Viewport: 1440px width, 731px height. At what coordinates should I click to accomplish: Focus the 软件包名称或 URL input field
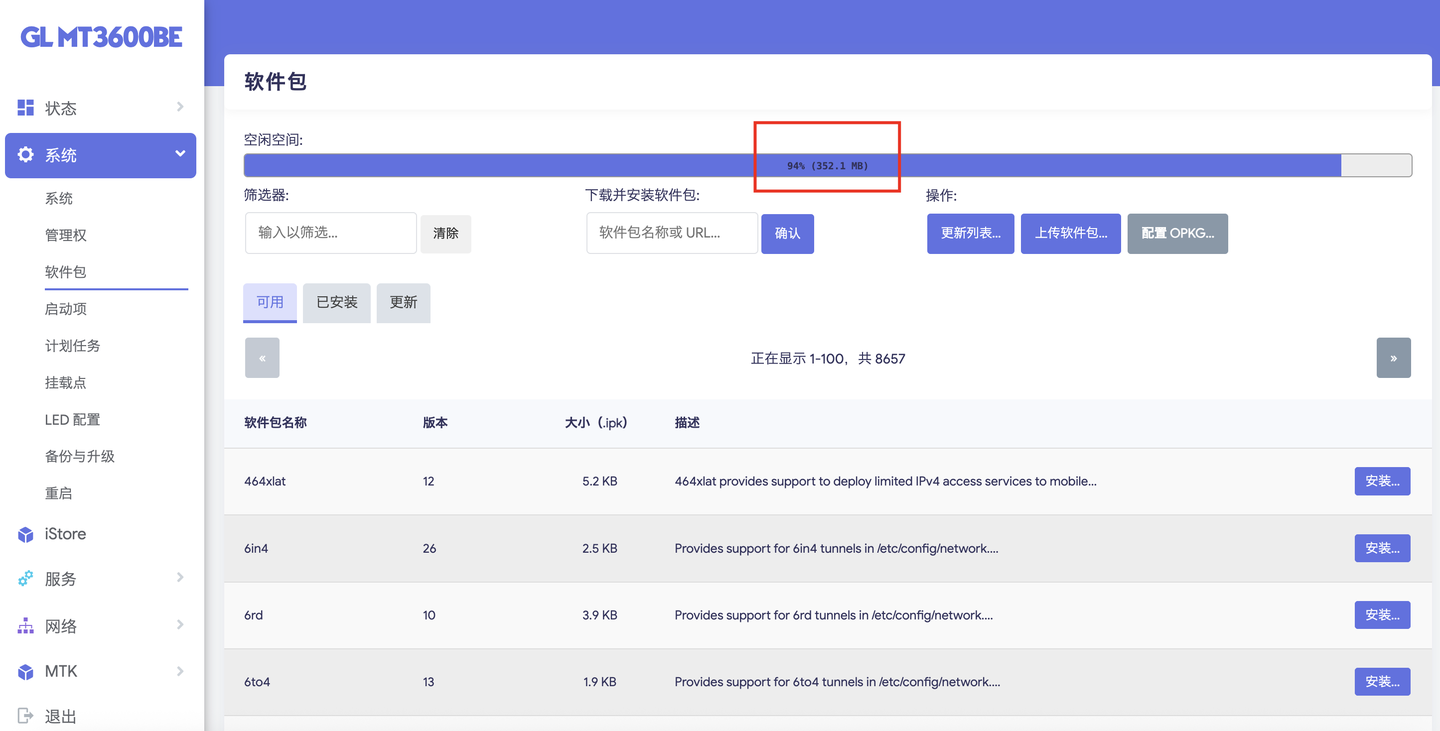672,233
